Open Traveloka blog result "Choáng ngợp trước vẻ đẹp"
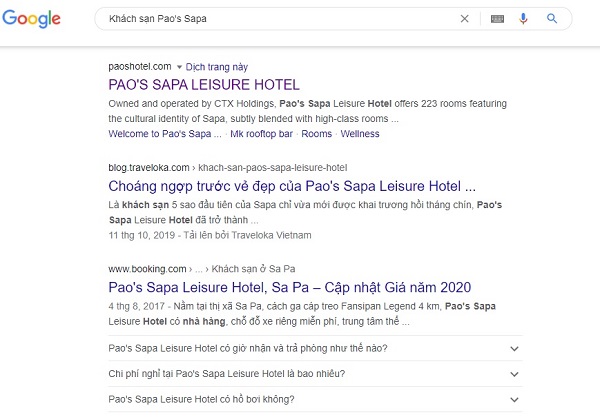Viewport: 600px width, 417px height. 290,186
